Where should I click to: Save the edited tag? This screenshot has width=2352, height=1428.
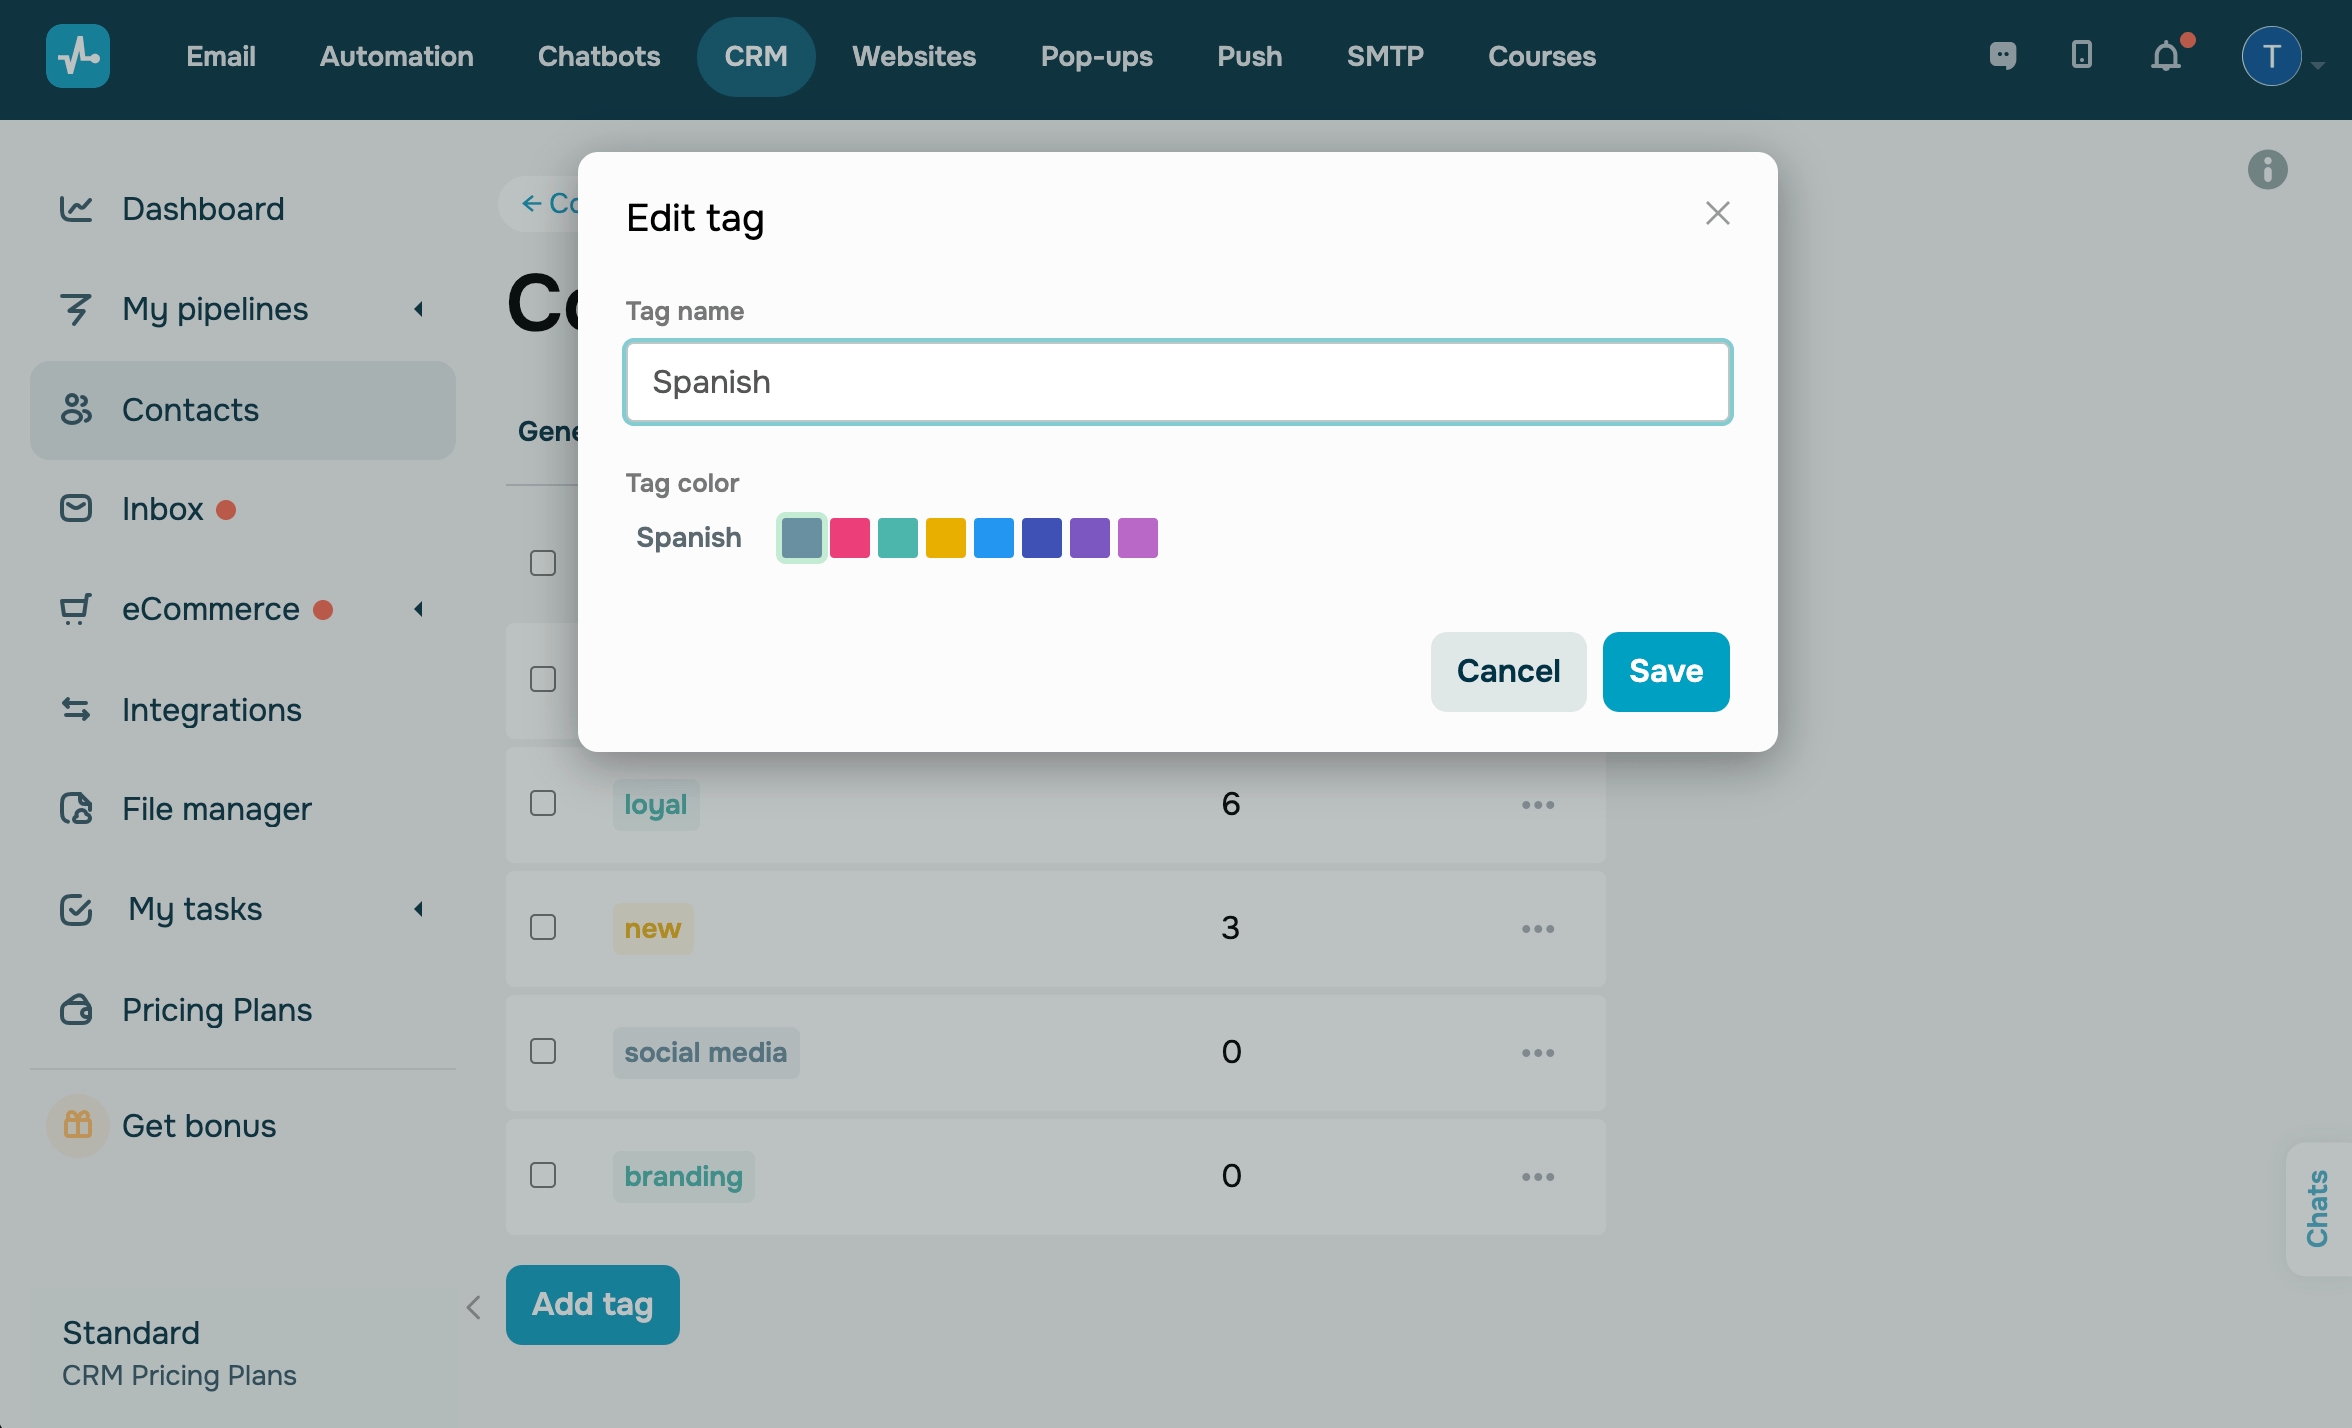pyautogui.click(x=1665, y=671)
